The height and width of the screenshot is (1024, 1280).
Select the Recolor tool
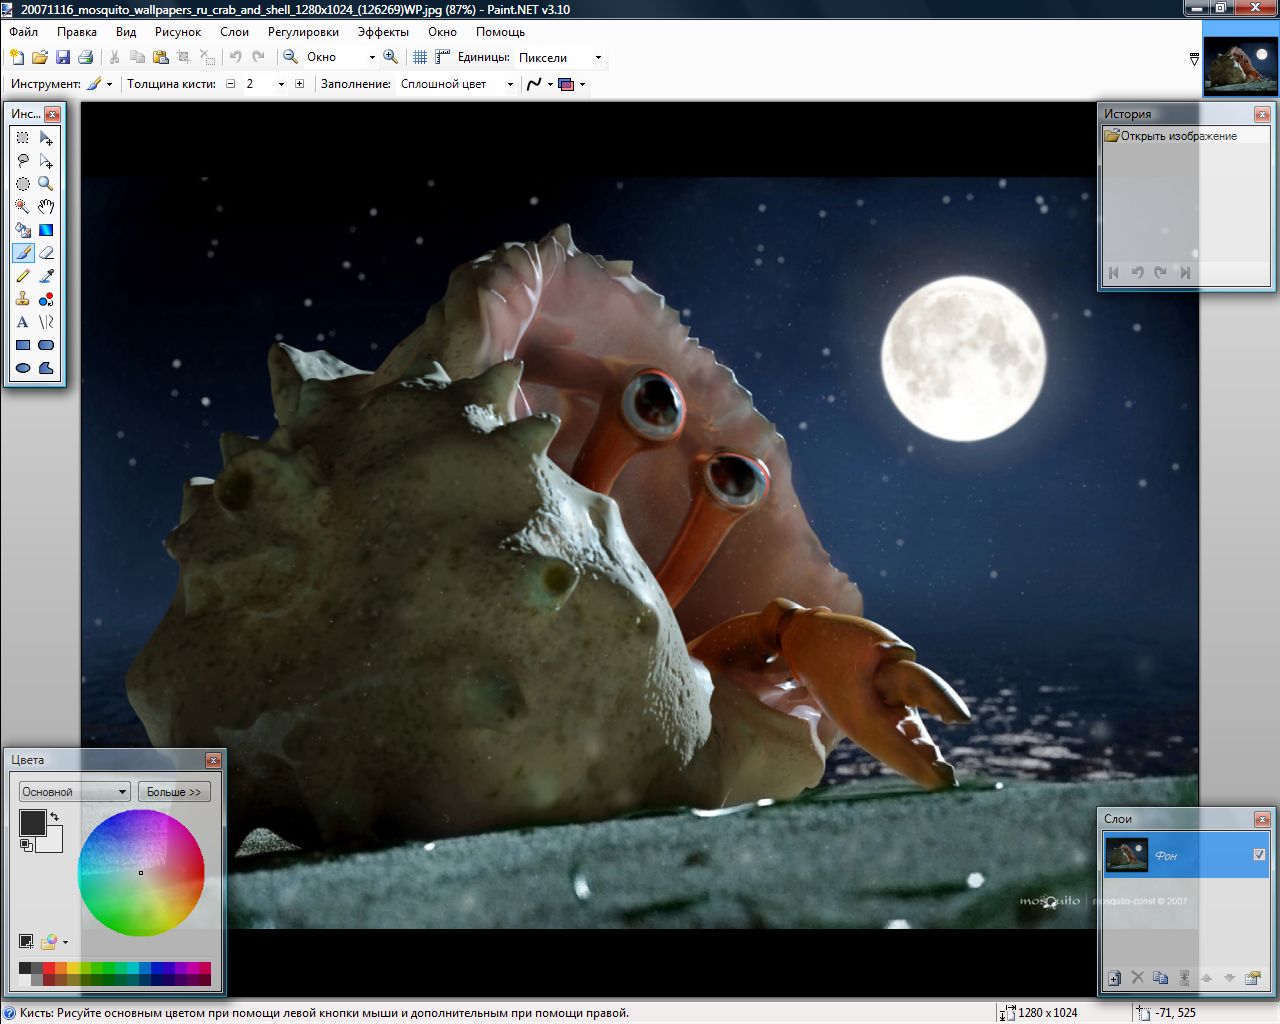coord(46,299)
